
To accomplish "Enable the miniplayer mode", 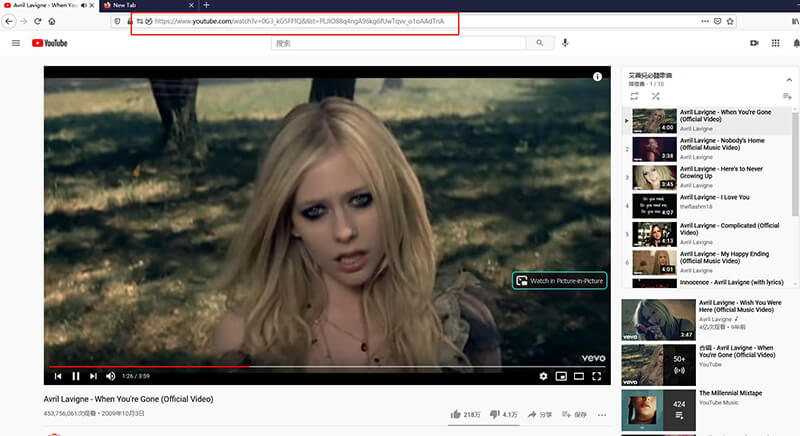I will pos(561,376).
